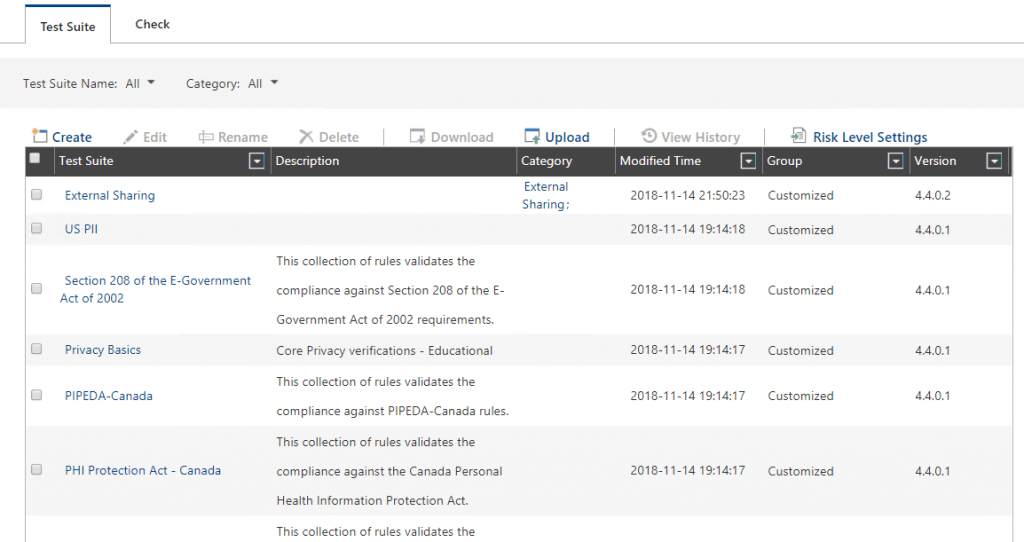Viewport: 1024px width, 542px height.
Task: Click the PIPEDA-Canada rules description text
Action: [392, 396]
